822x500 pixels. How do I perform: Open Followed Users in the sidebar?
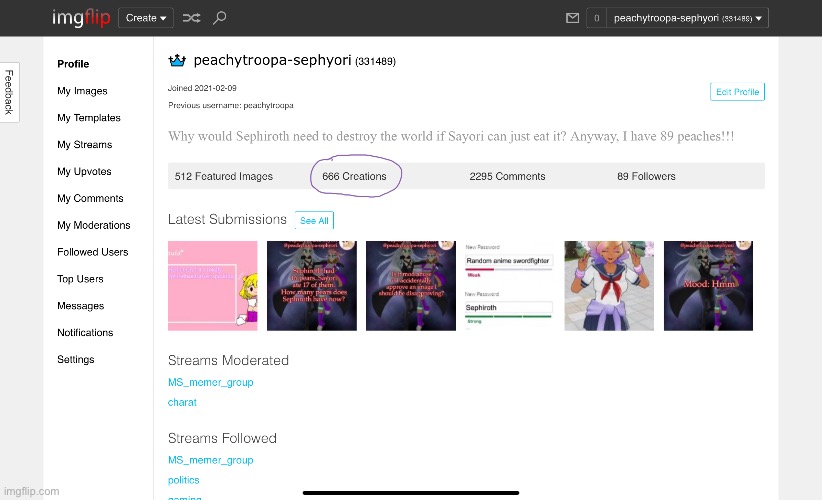pos(93,252)
